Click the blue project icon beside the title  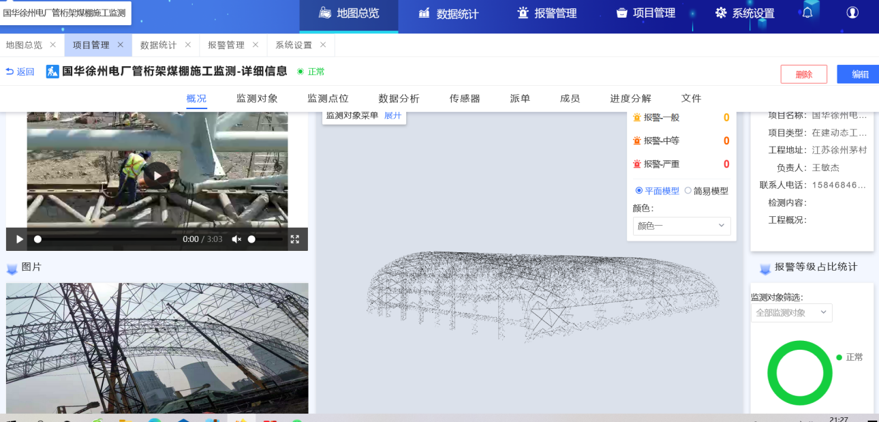(x=52, y=72)
